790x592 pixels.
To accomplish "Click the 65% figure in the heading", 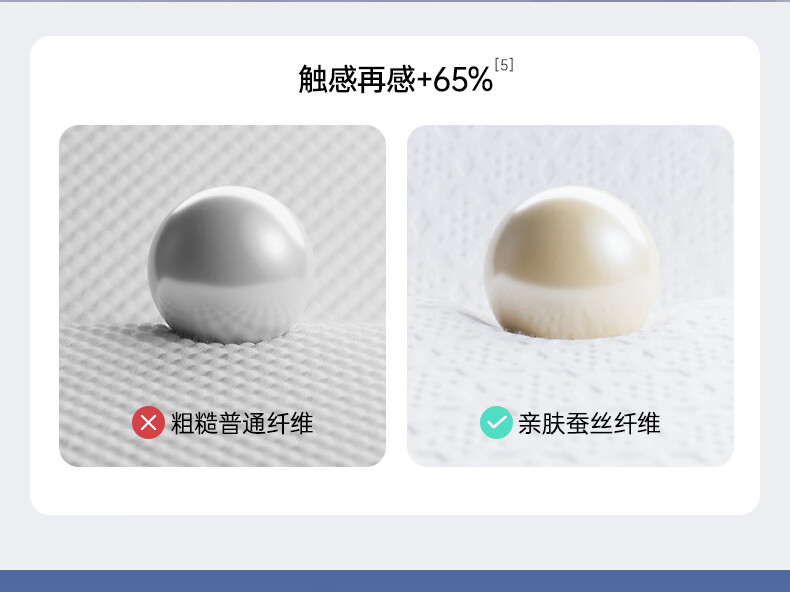I will pyautogui.click(x=463, y=80).
